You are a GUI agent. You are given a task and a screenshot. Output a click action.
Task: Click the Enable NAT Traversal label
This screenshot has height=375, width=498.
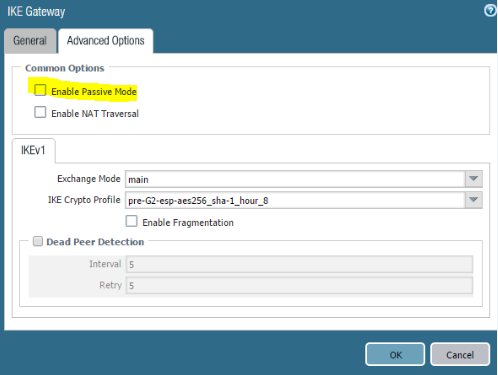pos(95,114)
